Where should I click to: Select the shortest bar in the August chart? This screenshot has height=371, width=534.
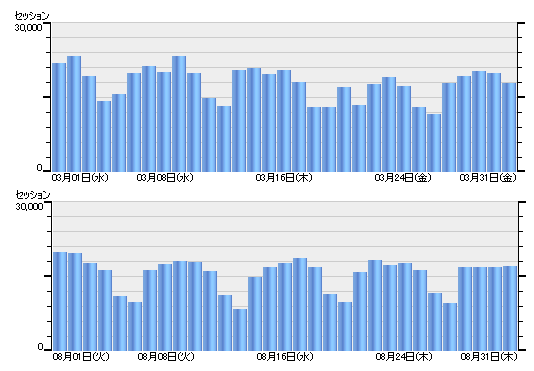pyautogui.click(x=240, y=330)
